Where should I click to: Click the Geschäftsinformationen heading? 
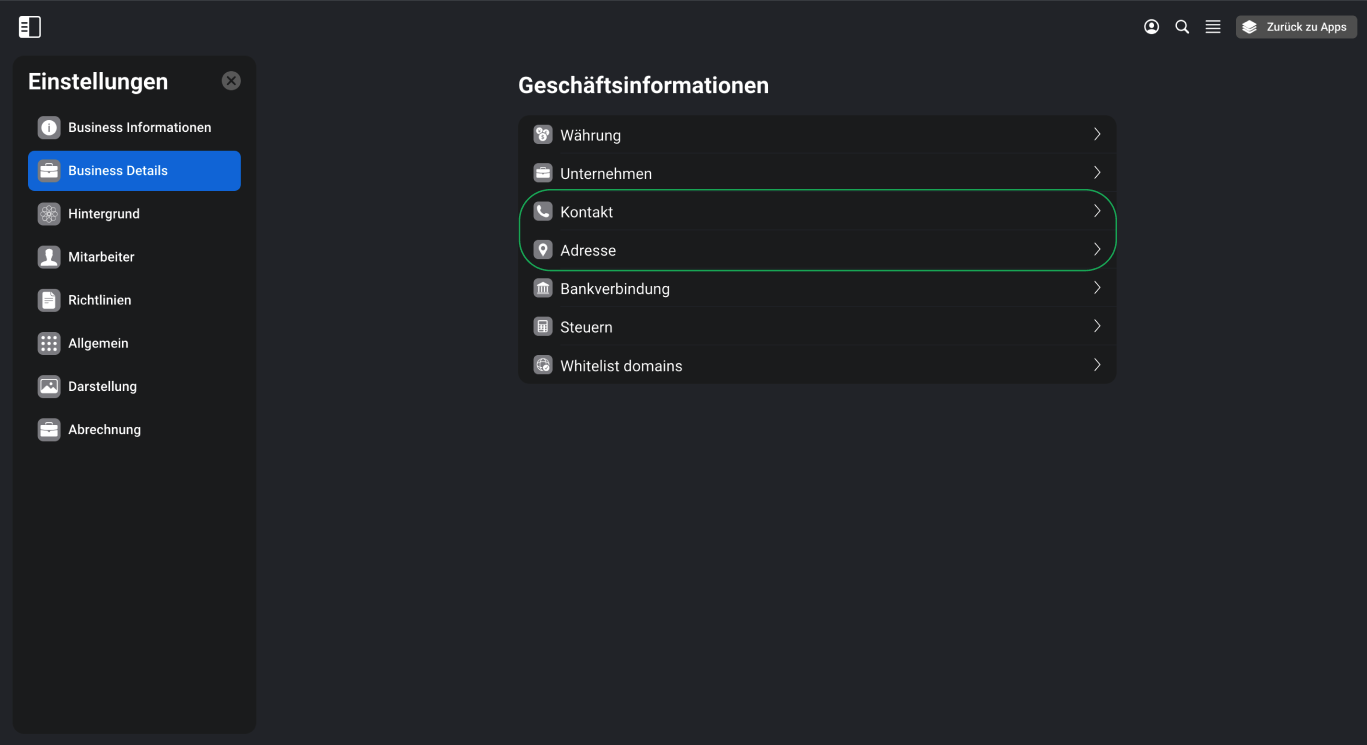click(643, 86)
